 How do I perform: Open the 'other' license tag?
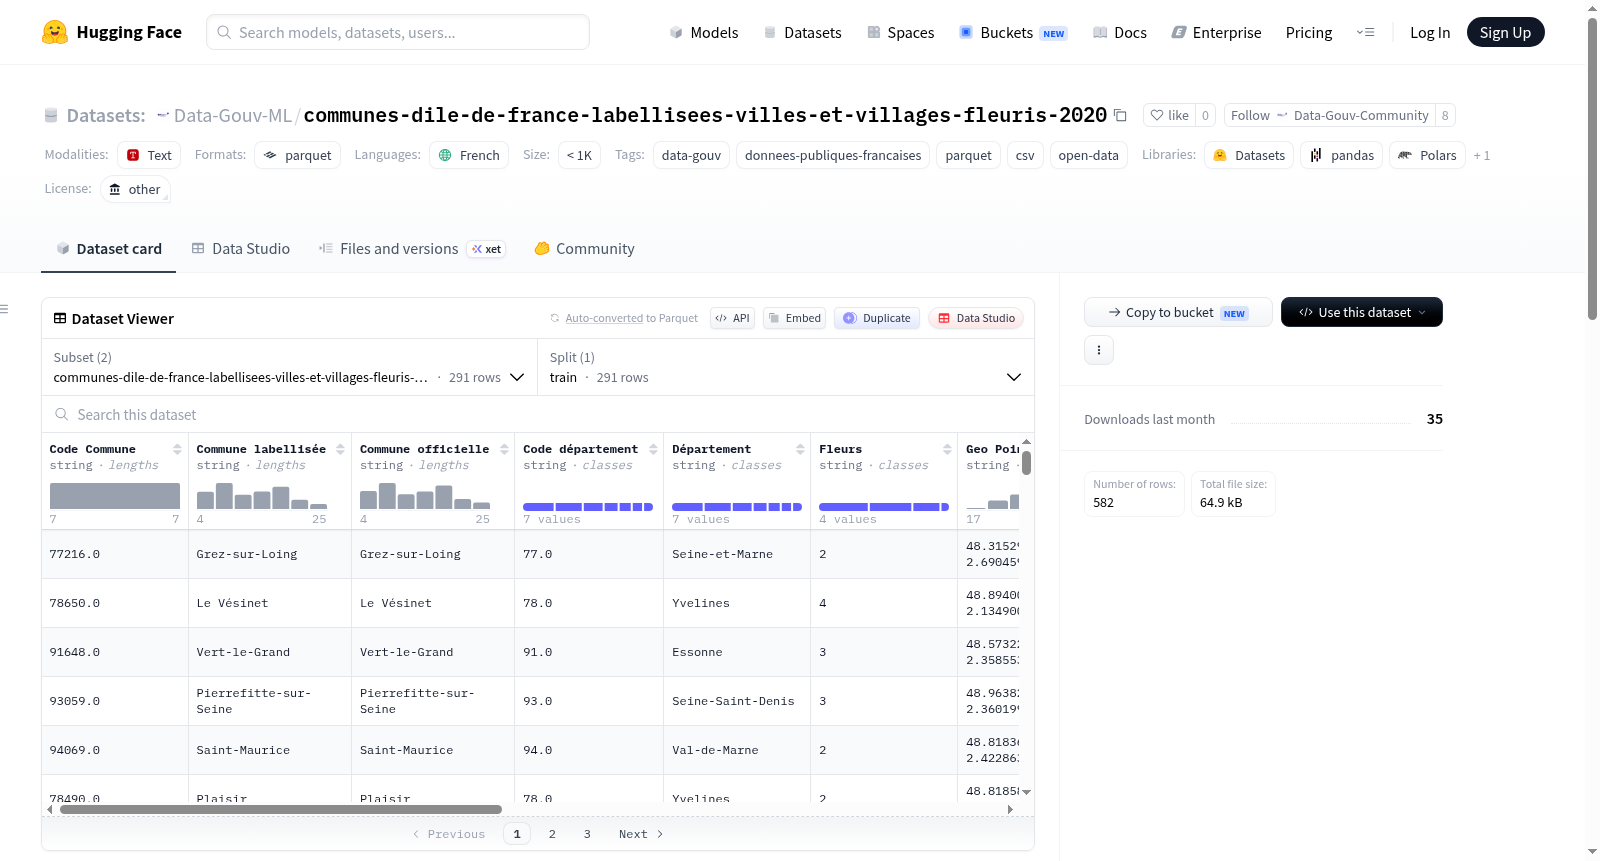(135, 189)
